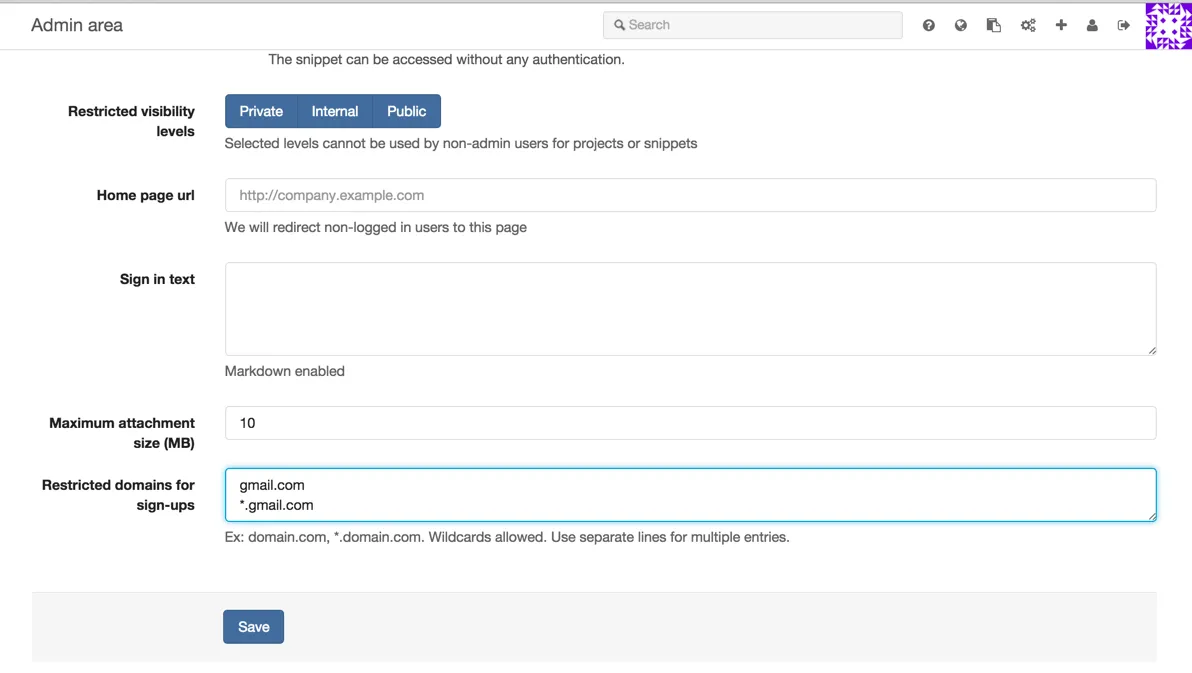Toggle the Public restricted visibility level
The image size is (1192, 673).
407,111
